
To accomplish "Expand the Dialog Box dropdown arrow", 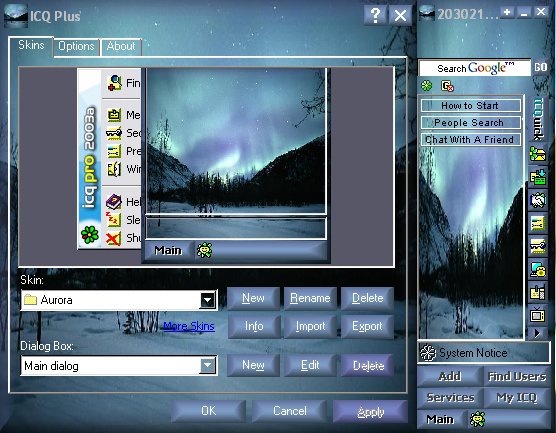I will tap(207, 365).
